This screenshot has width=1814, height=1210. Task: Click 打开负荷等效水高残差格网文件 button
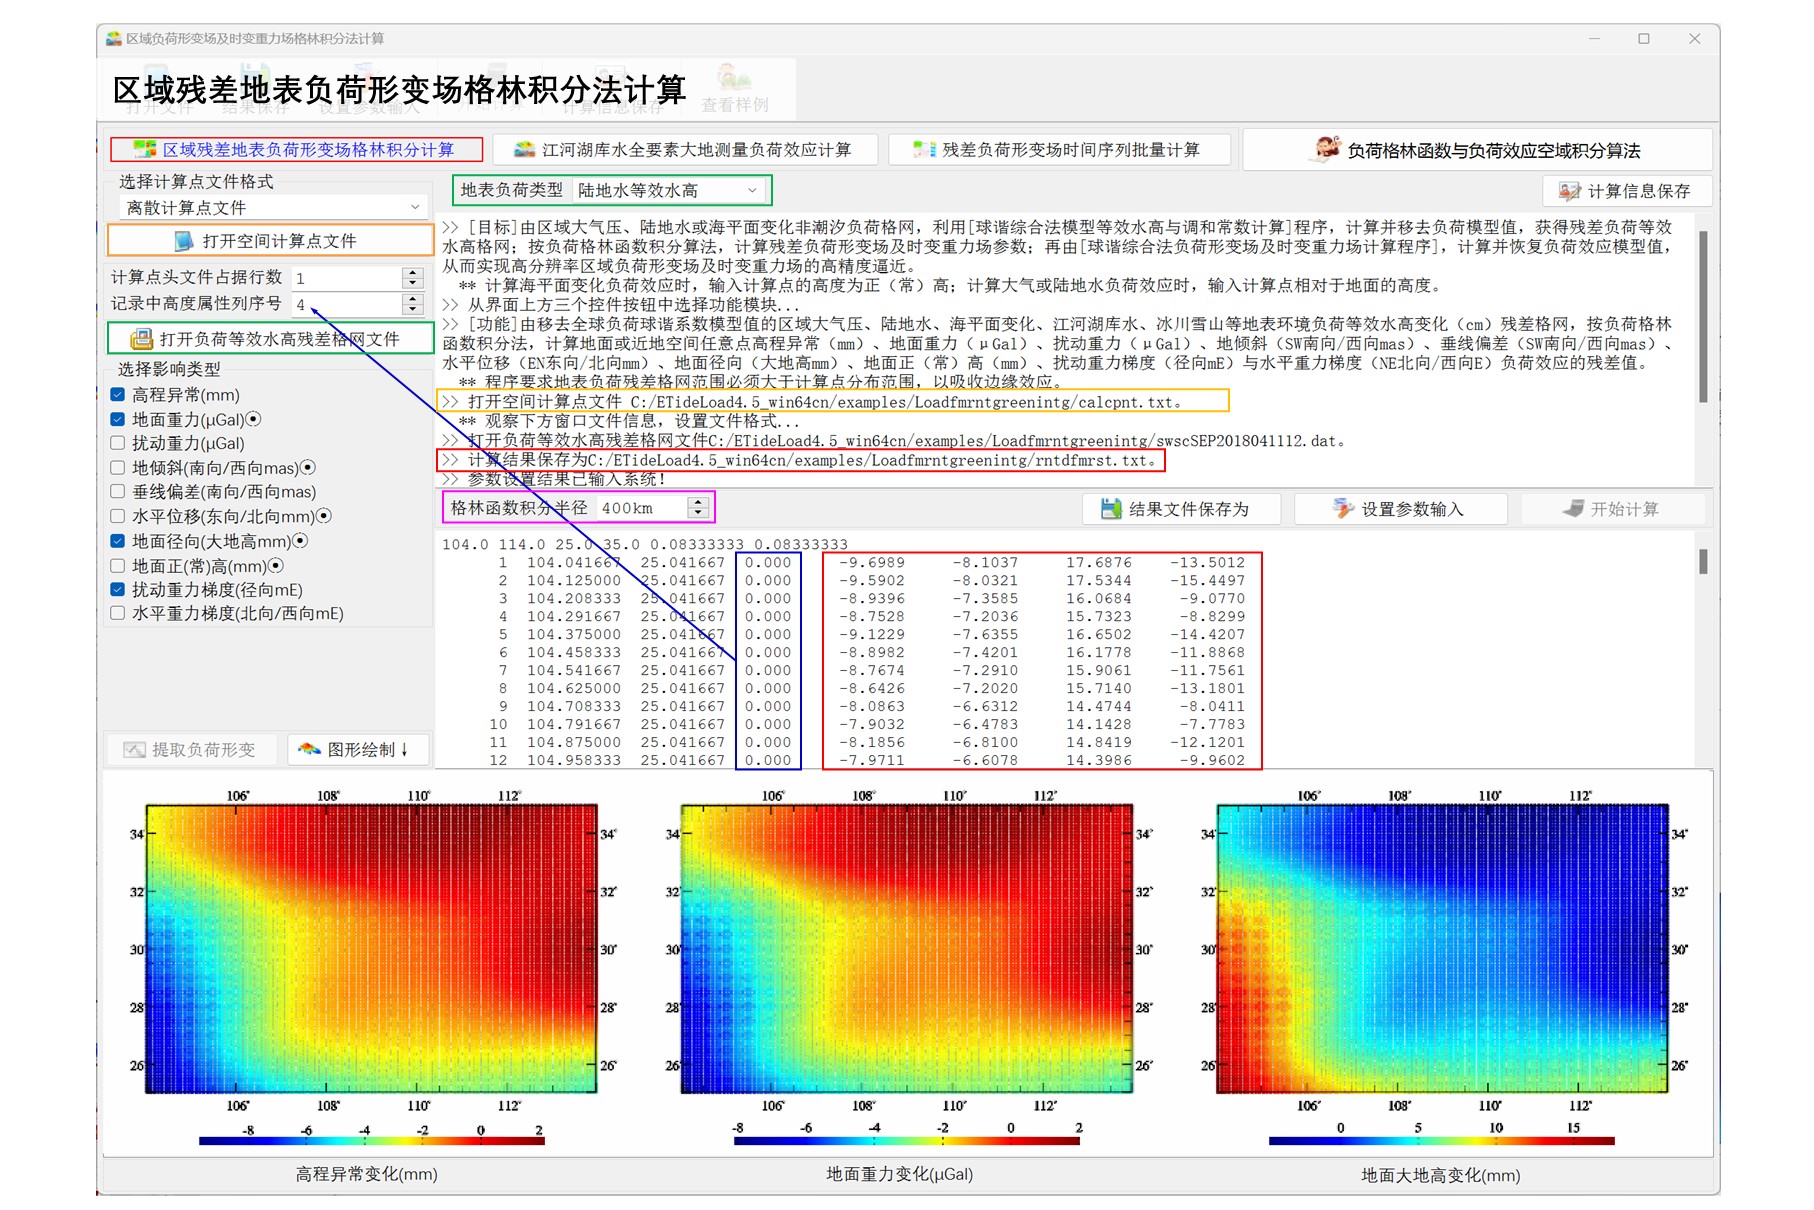tap(270, 339)
